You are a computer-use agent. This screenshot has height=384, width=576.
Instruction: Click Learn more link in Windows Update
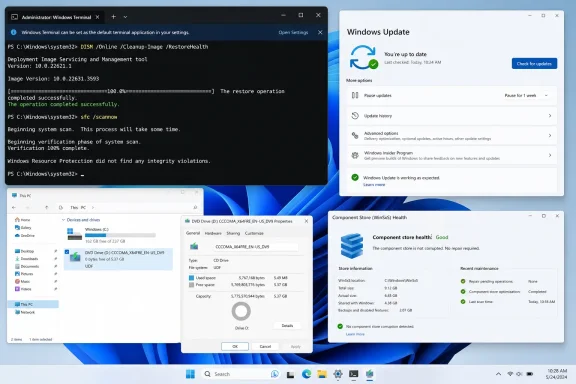tap(374, 184)
